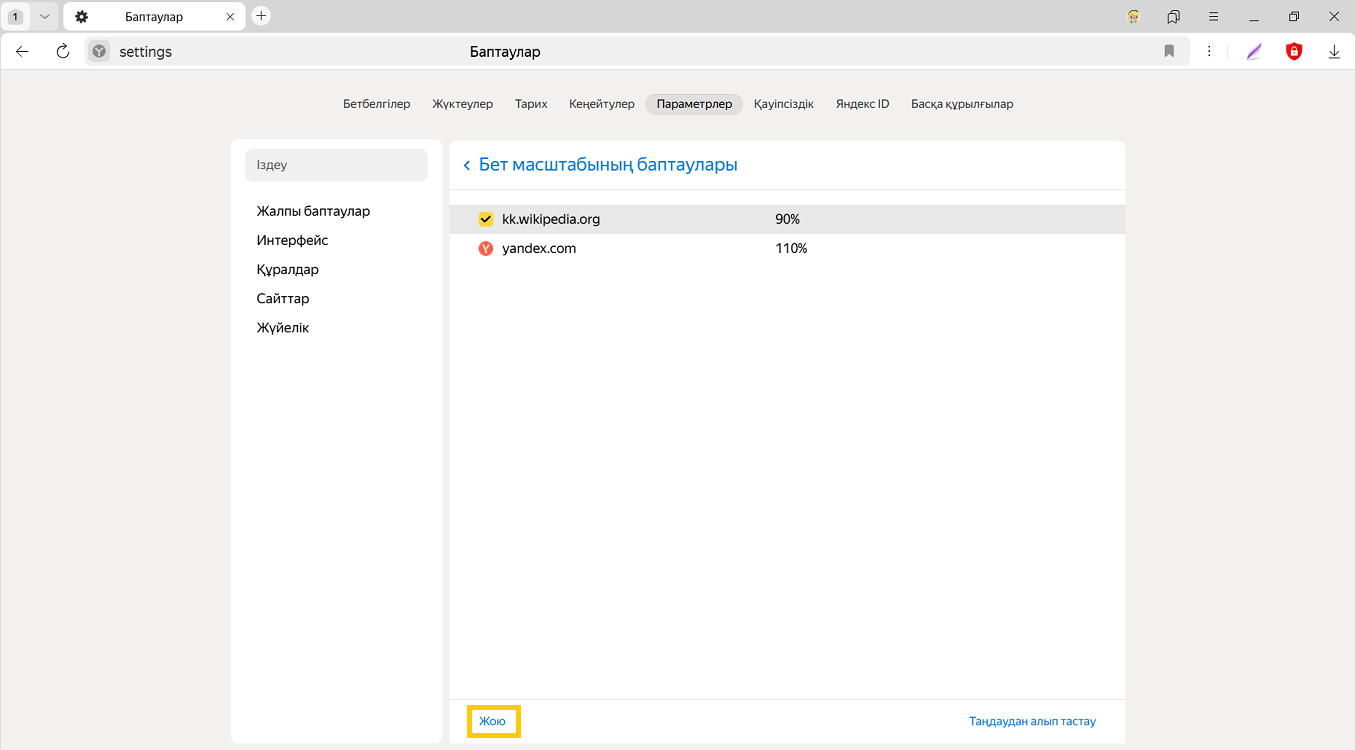Click the Іздеу search field
1355x750 pixels.
pos(336,165)
